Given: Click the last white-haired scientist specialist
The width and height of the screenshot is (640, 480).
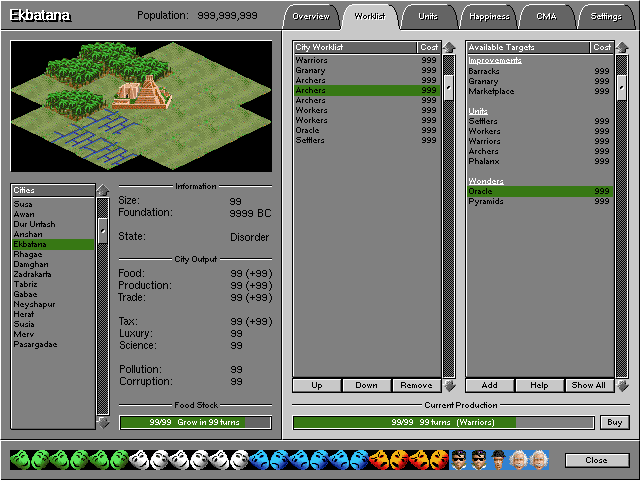Looking at the screenshot, I should [539, 460].
